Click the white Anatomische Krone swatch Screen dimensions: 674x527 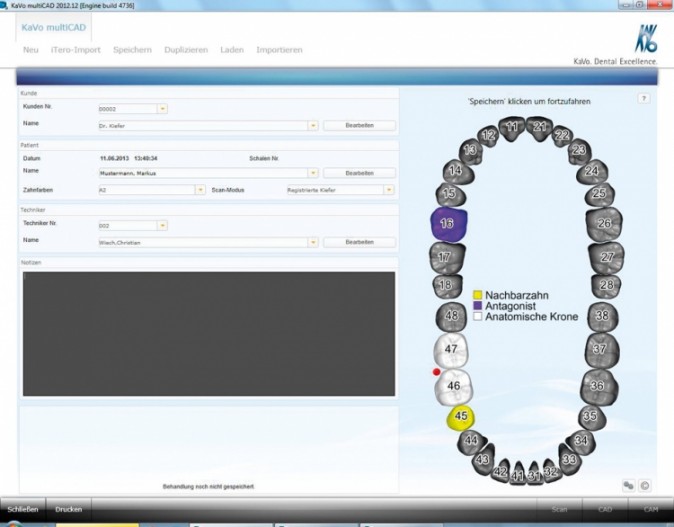[x=478, y=316]
